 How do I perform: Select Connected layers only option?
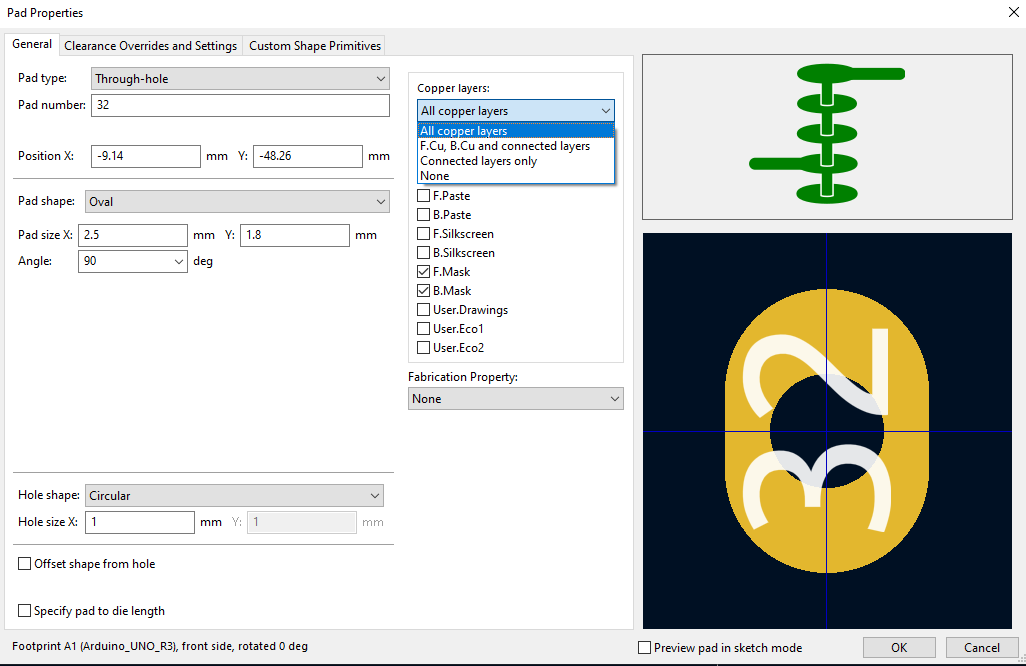tap(516, 161)
